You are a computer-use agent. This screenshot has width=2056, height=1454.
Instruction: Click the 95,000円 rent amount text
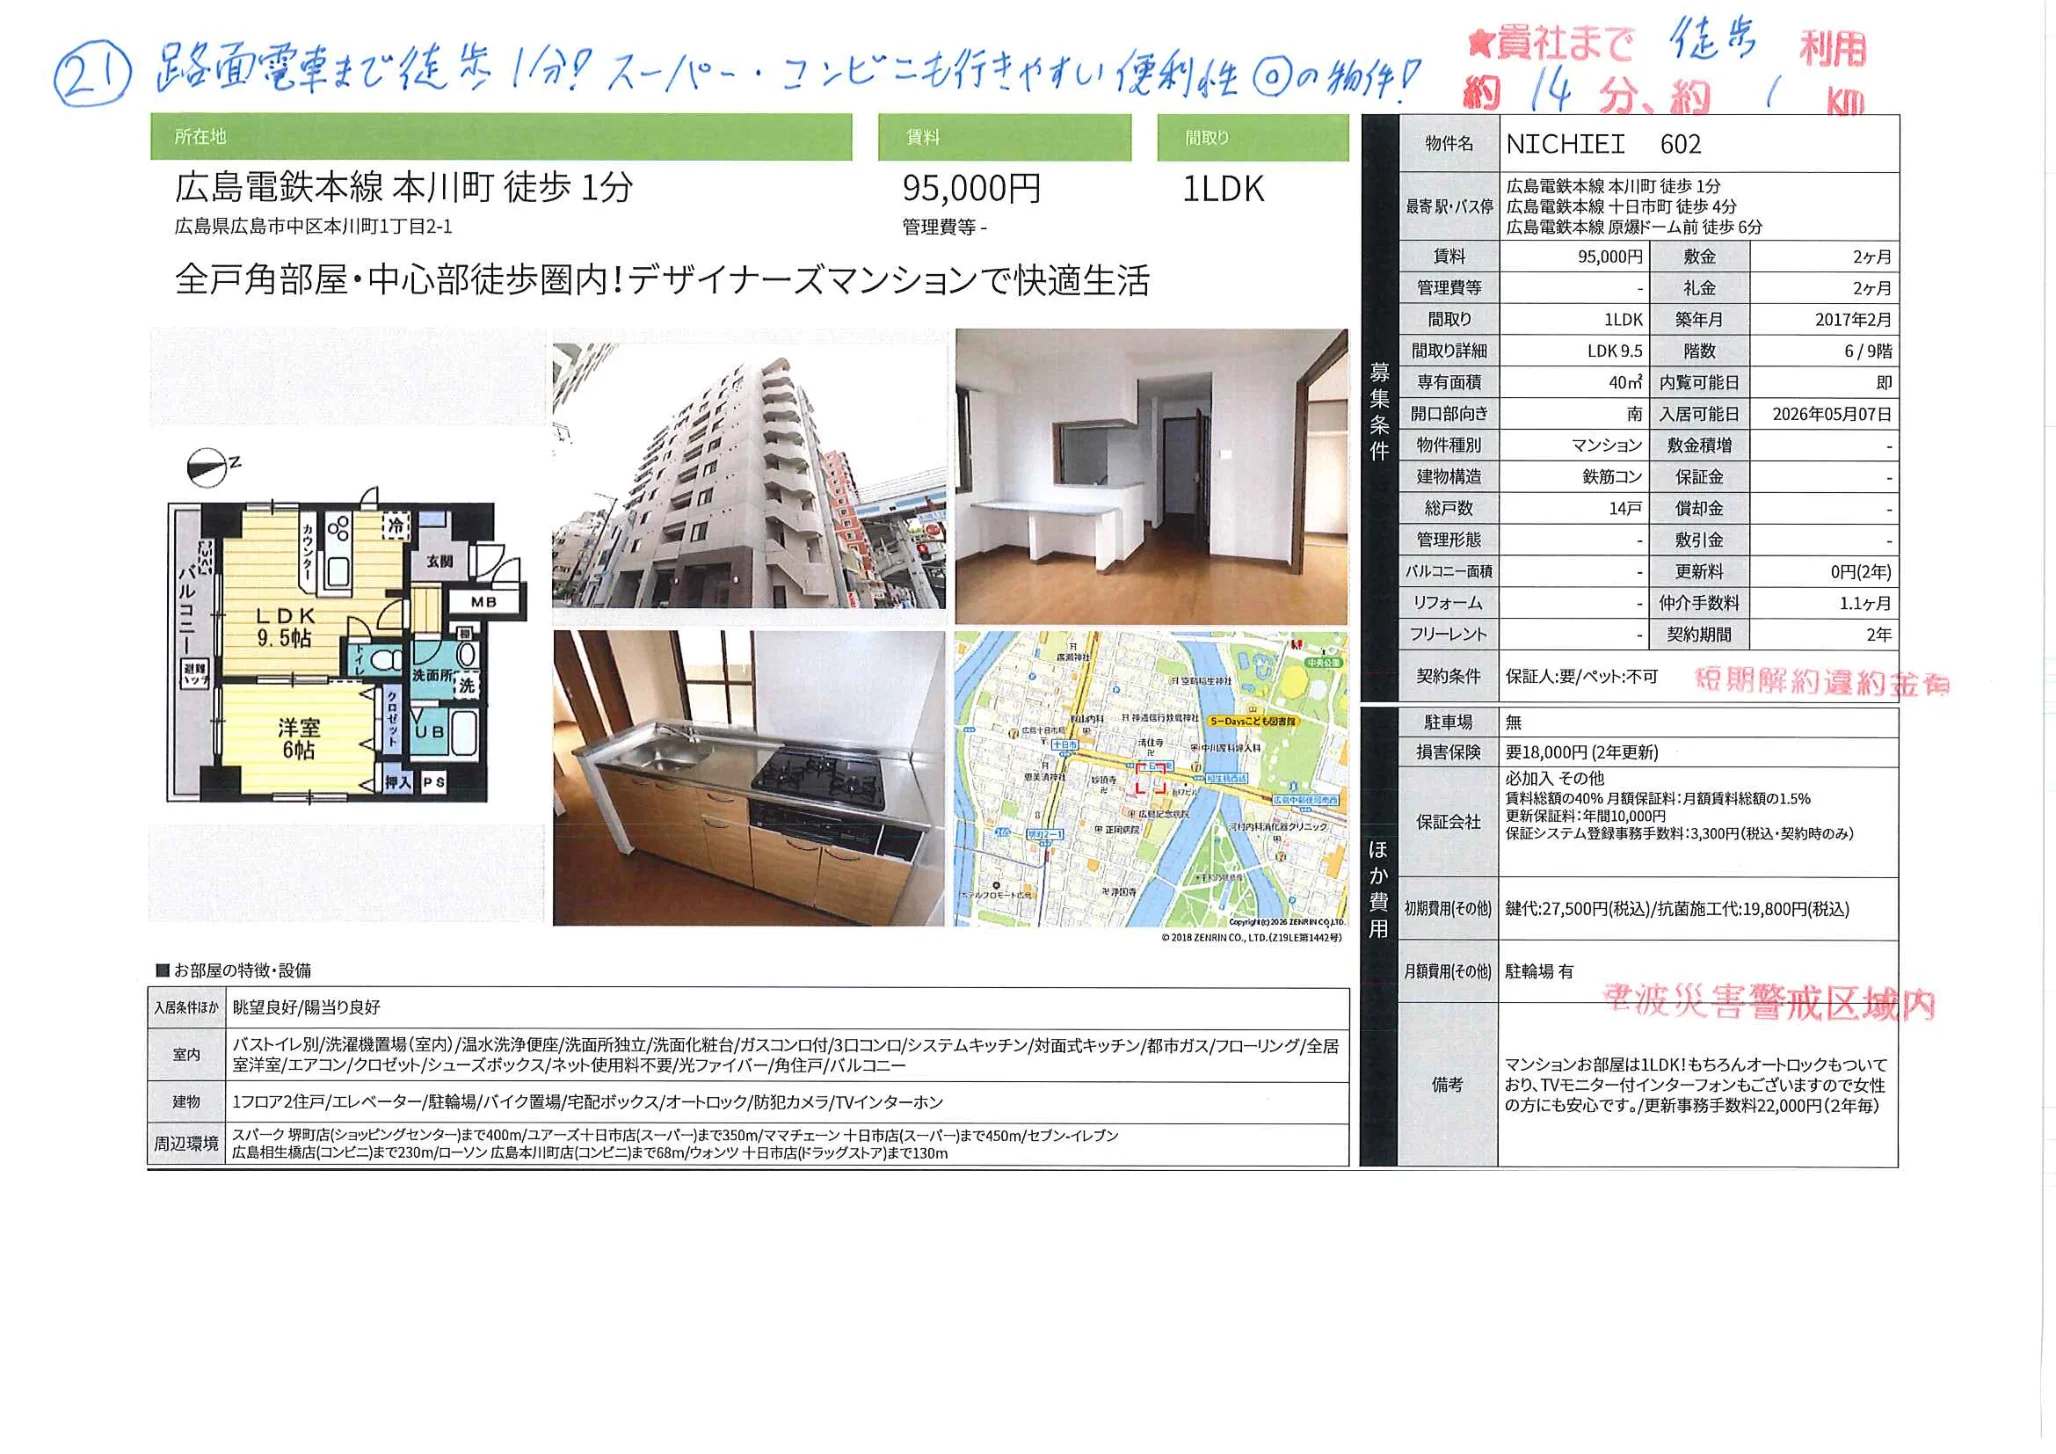pyautogui.click(x=971, y=188)
